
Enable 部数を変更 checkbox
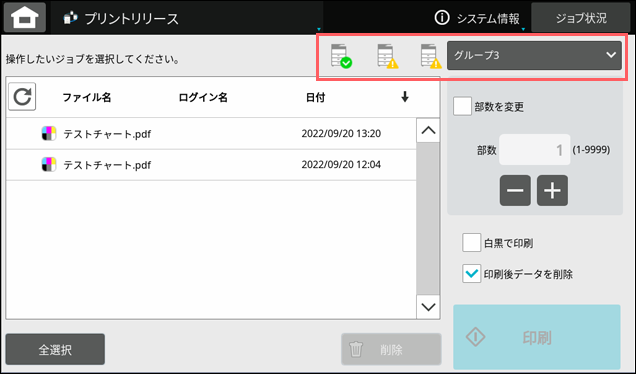(x=462, y=106)
